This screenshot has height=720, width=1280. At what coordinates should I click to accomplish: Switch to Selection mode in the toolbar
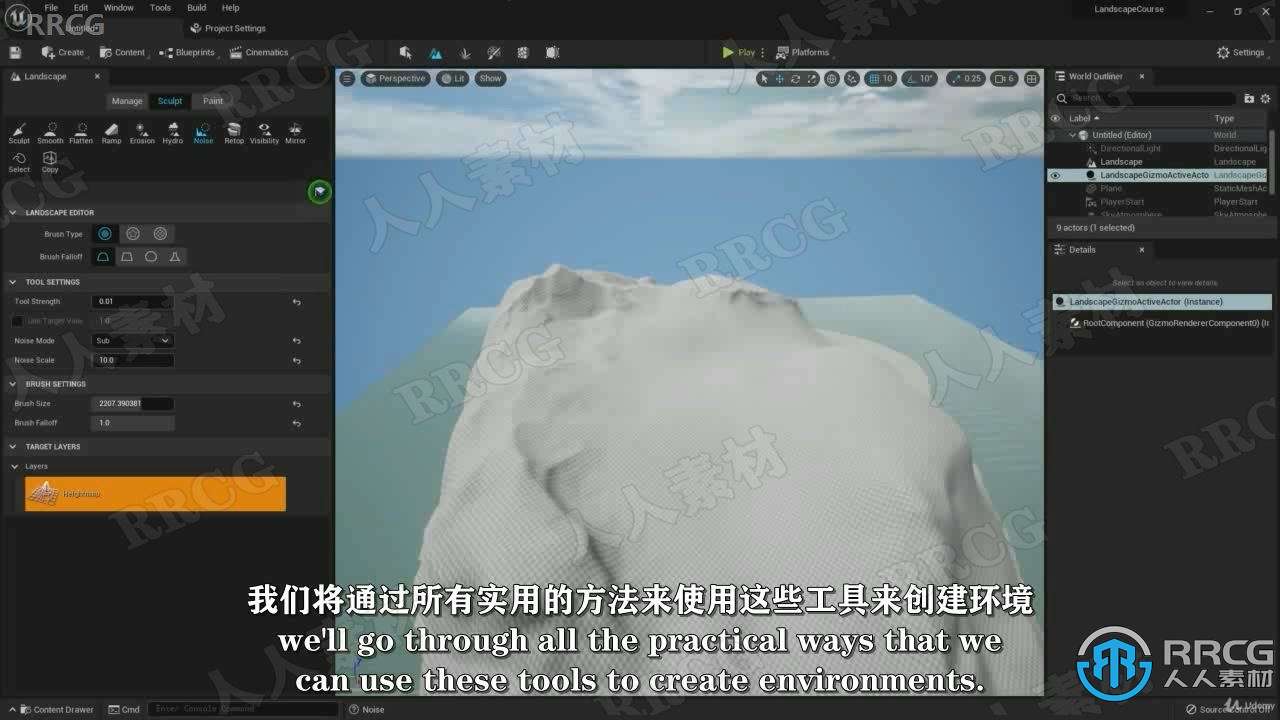pos(405,52)
